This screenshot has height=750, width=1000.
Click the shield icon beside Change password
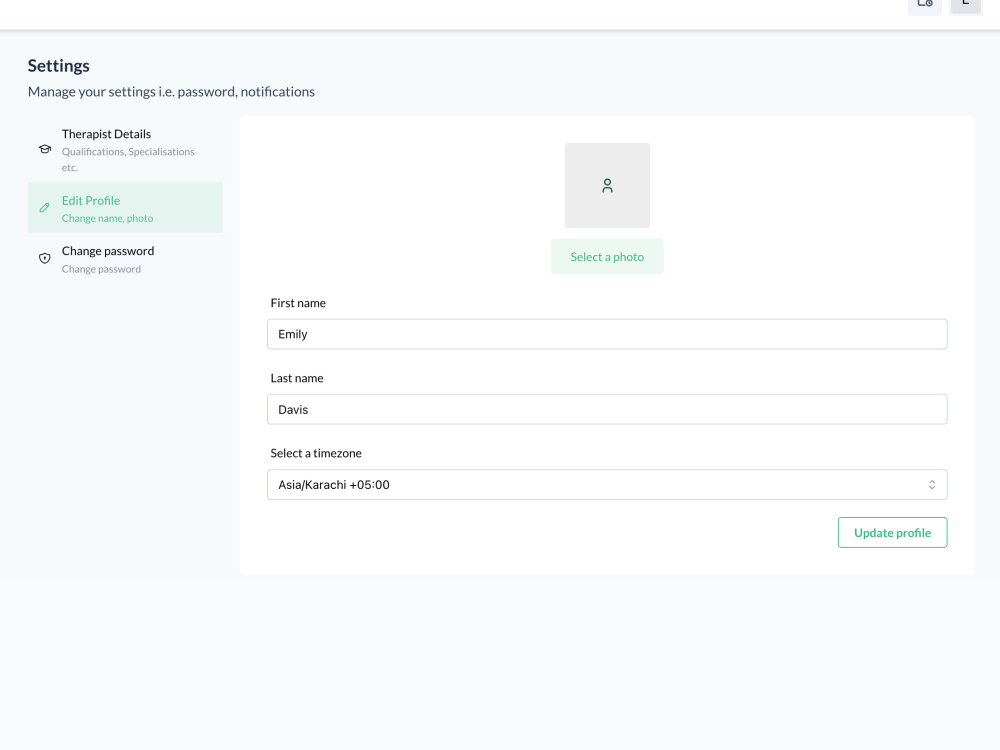tap(45, 258)
